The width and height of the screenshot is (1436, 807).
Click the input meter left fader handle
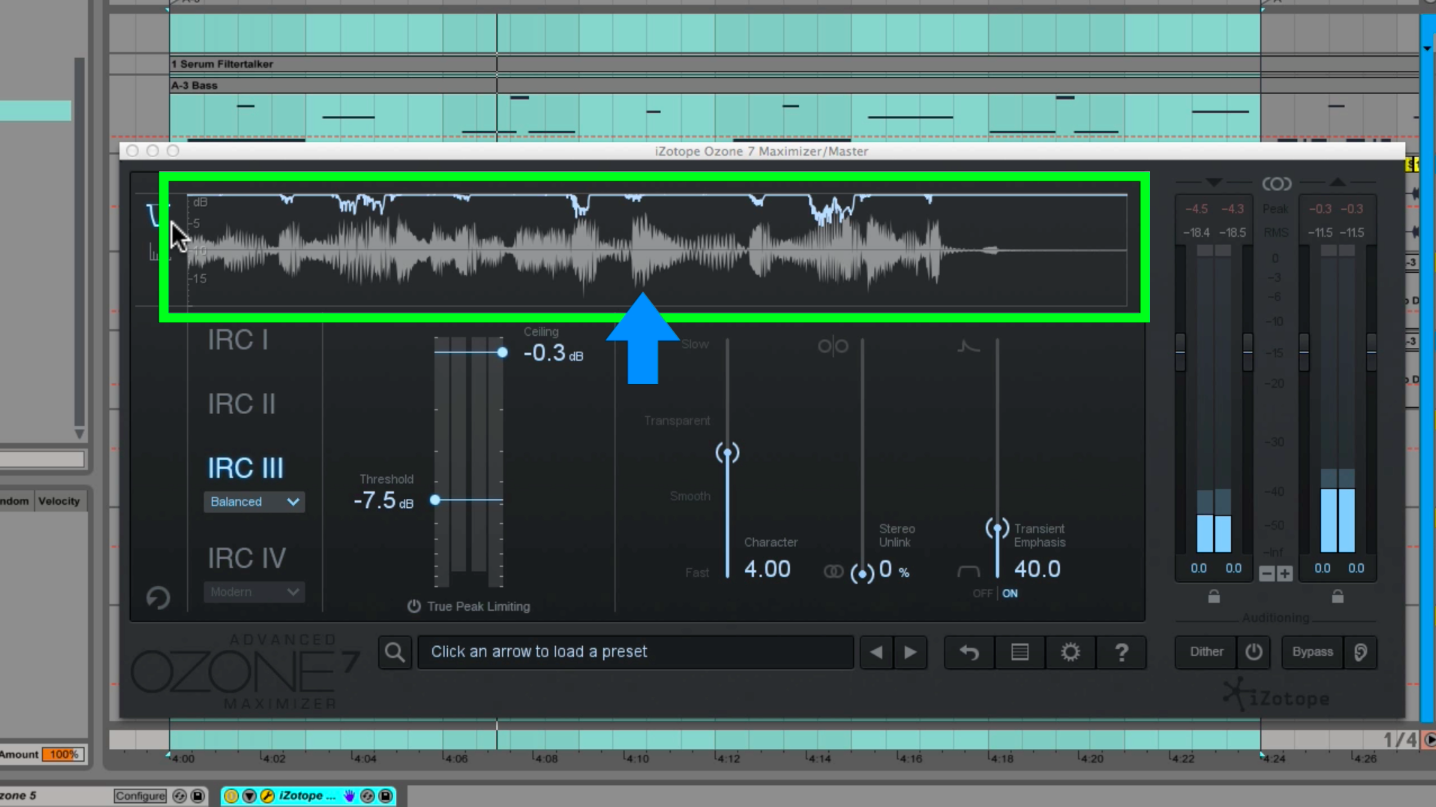click(1181, 350)
